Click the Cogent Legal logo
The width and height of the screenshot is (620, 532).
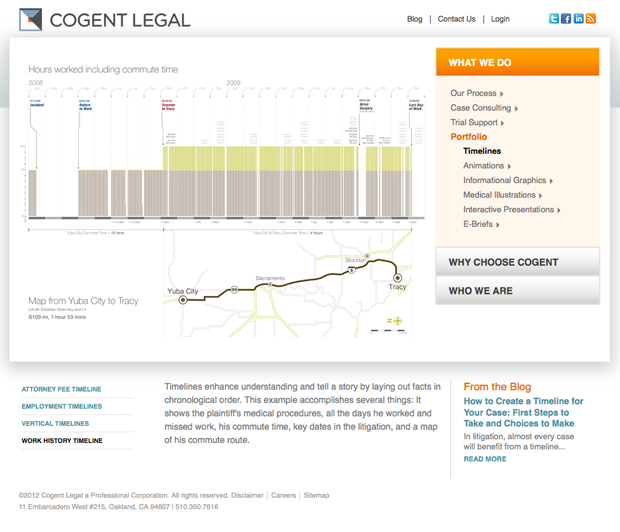(x=105, y=19)
